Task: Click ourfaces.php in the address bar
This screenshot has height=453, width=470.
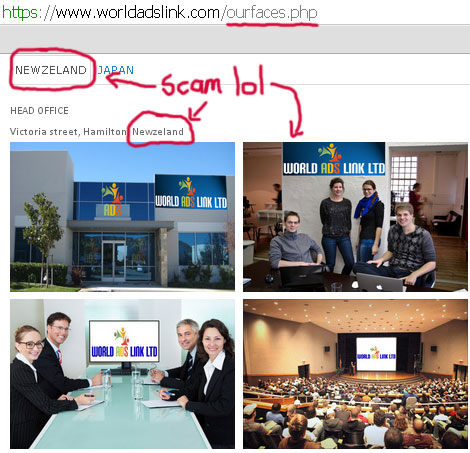Action: click(x=272, y=13)
